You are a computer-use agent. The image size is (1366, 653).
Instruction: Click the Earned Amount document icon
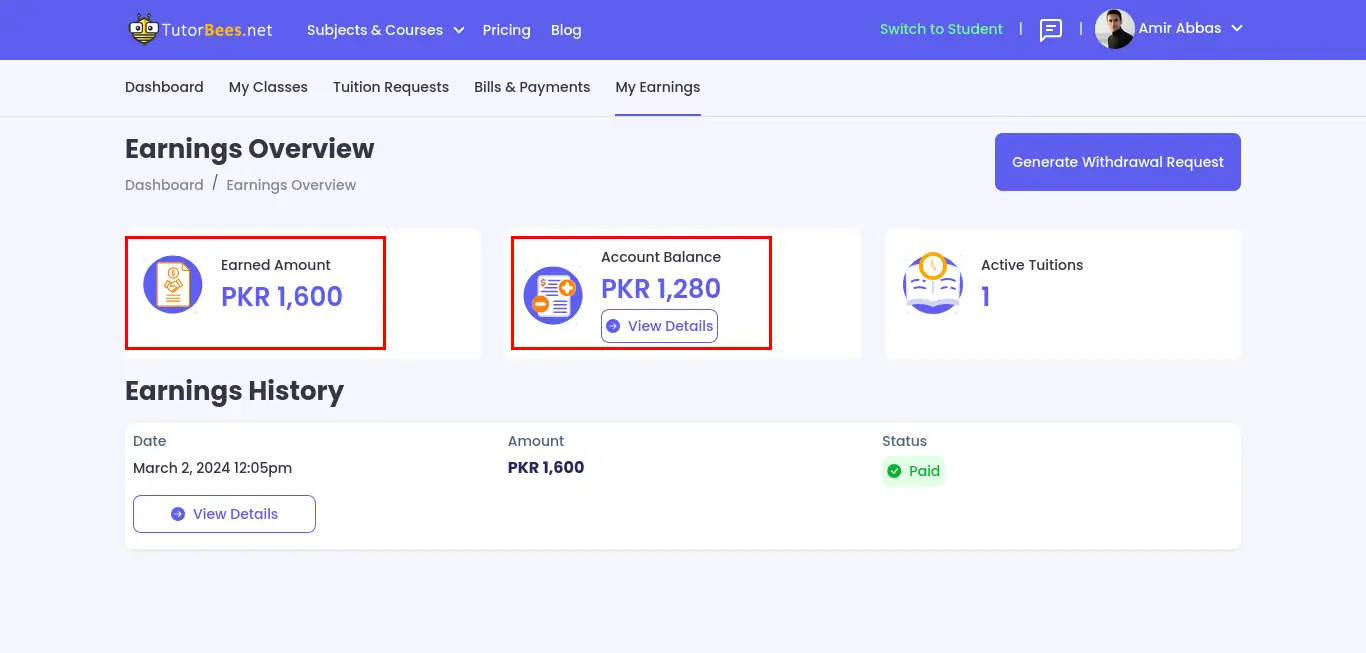pyautogui.click(x=172, y=283)
